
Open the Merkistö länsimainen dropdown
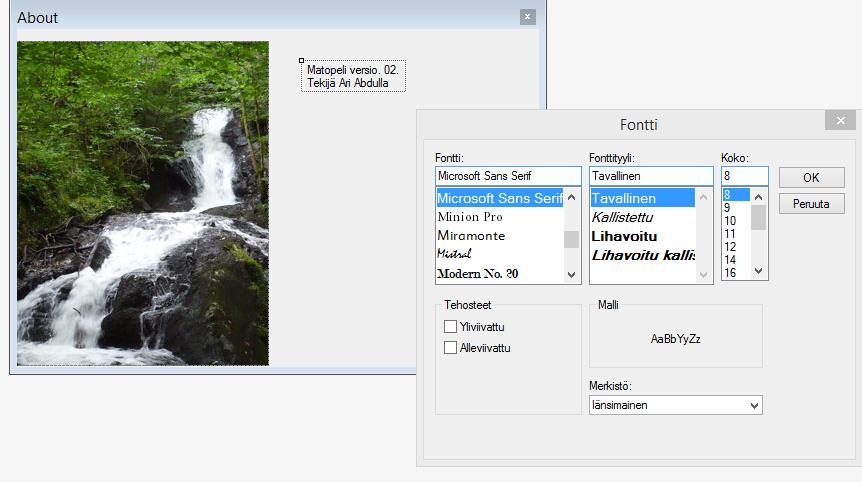676,405
